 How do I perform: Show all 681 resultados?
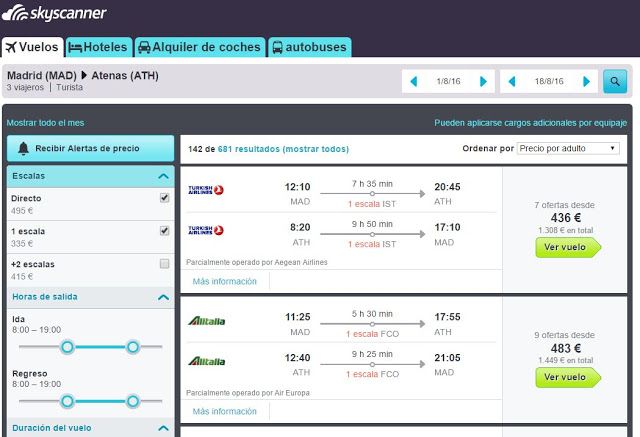(283, 149)
